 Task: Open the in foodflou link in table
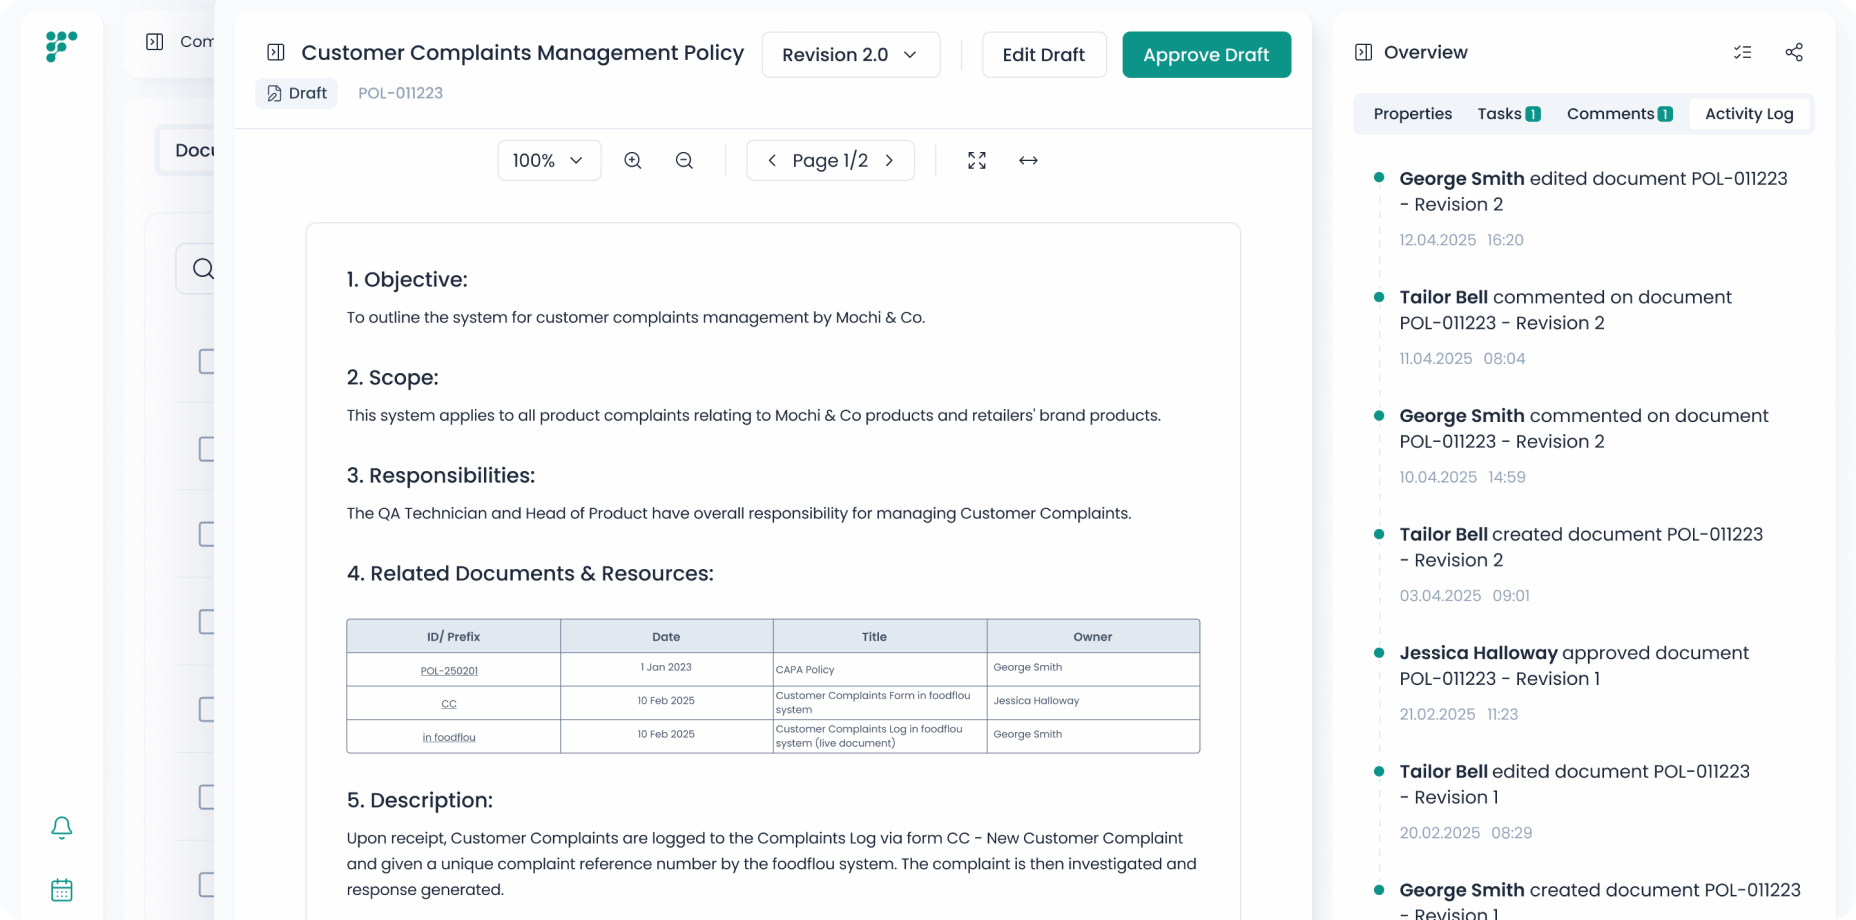[x=449, y=737]
